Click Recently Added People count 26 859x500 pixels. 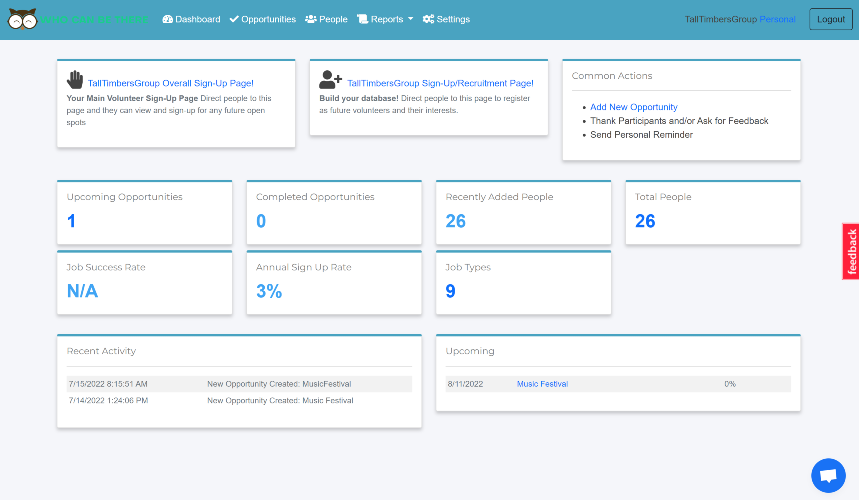pyautogui.click(x=455, y=221)
